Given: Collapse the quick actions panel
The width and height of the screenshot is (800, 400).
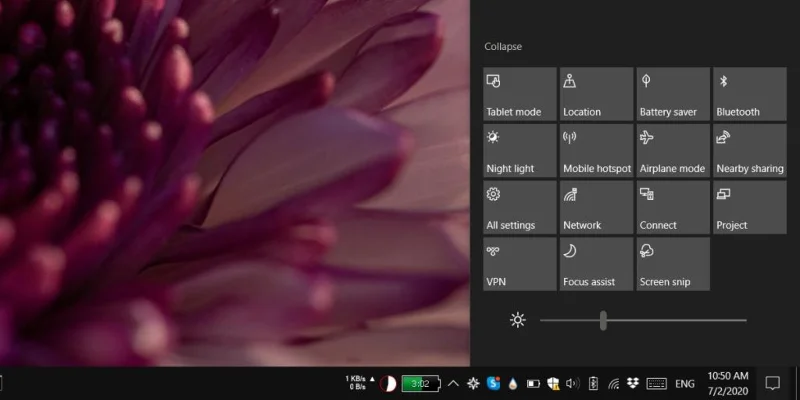Looking at the screenshot, I should click(x=503, y=46).
